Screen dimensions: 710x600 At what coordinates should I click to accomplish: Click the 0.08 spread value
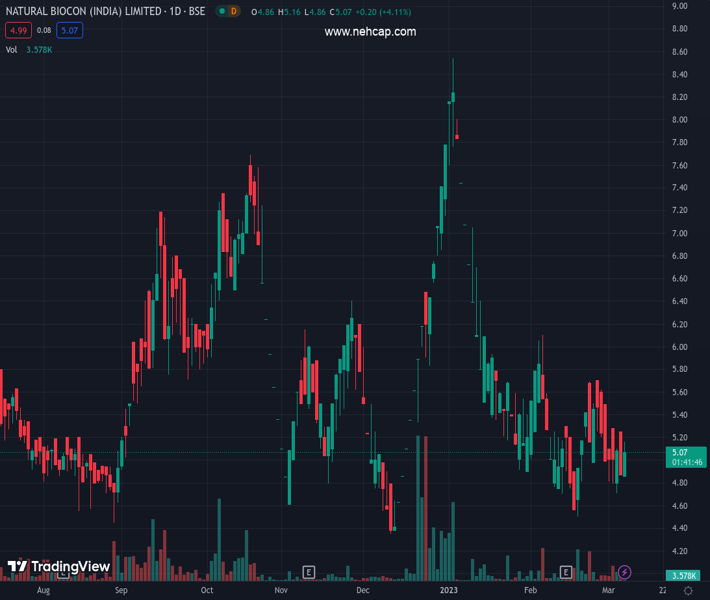tap(44, 31)
